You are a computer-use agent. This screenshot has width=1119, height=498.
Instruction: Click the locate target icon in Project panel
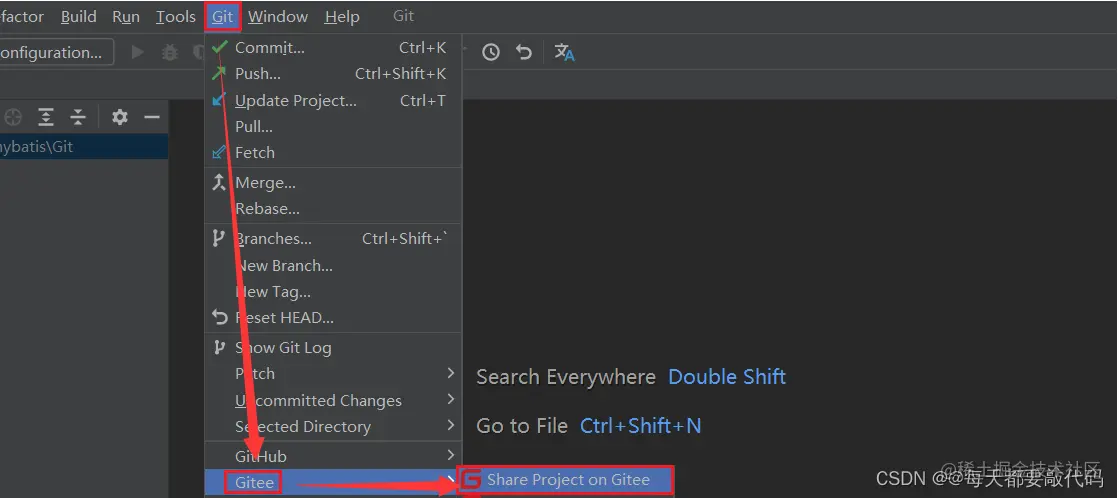pyautogui.click(x=13, y=117)
